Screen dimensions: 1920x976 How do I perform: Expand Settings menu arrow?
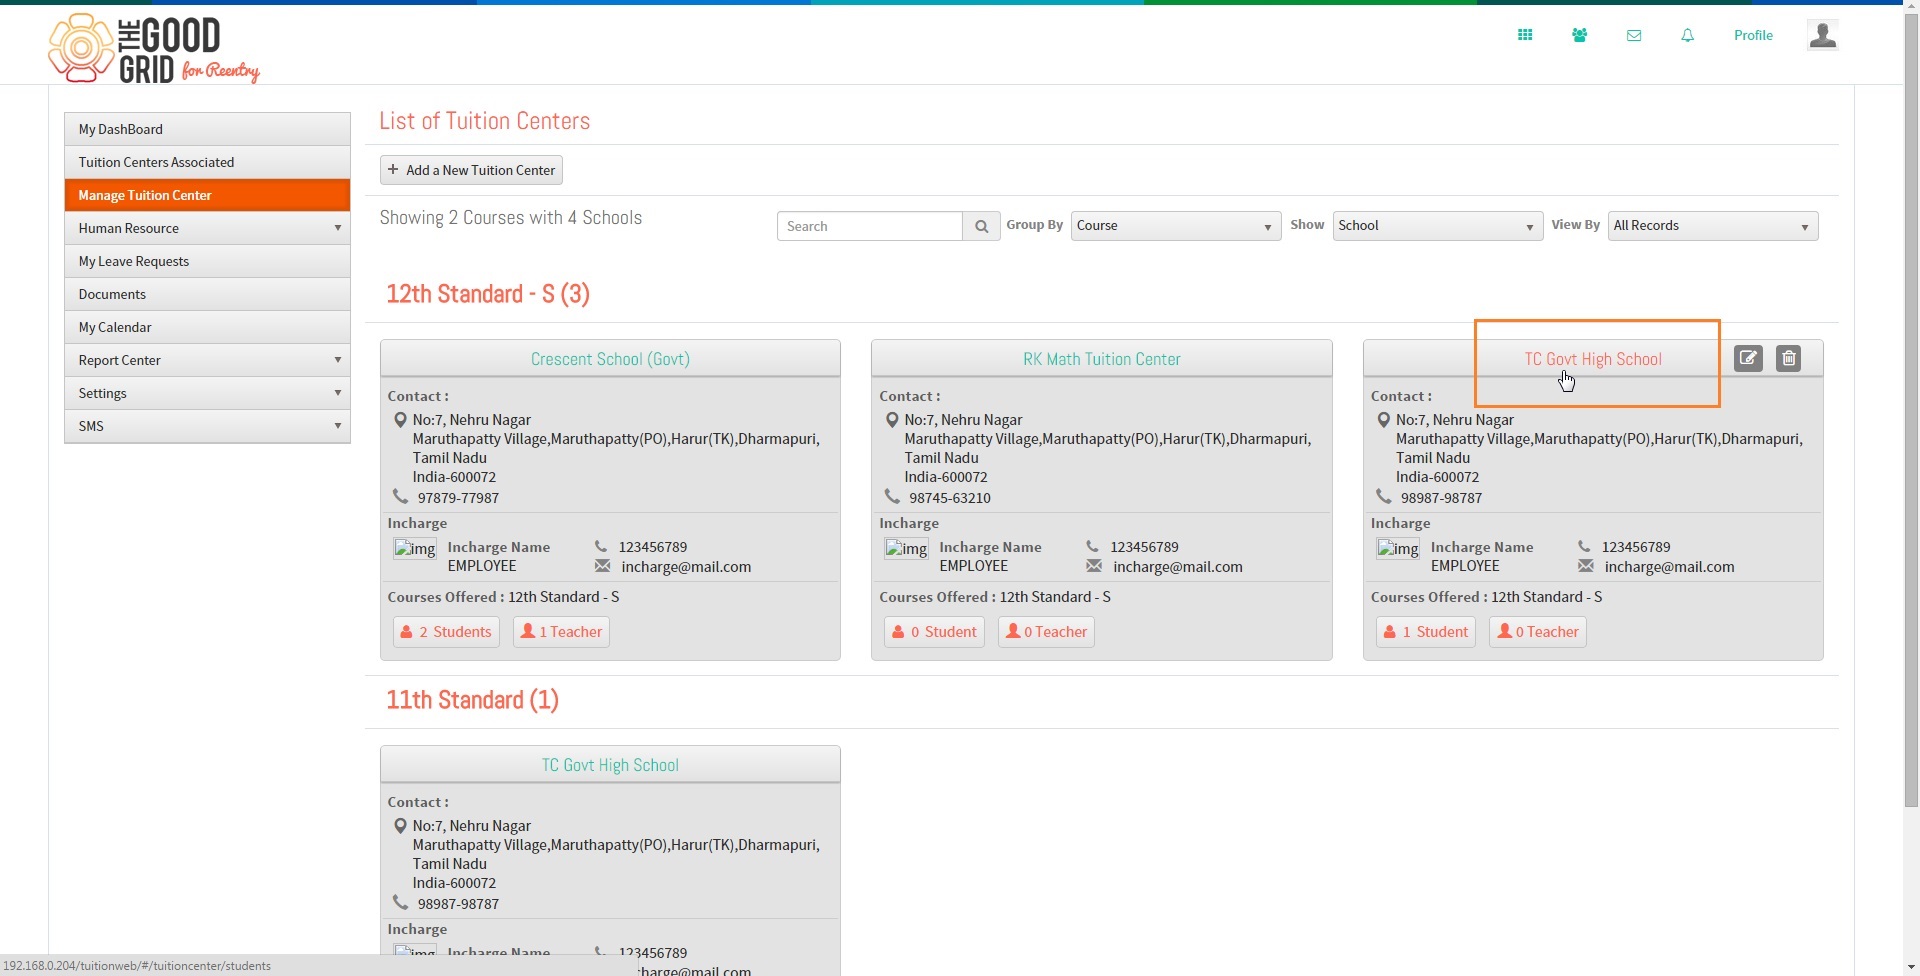(x=338, y=393)
